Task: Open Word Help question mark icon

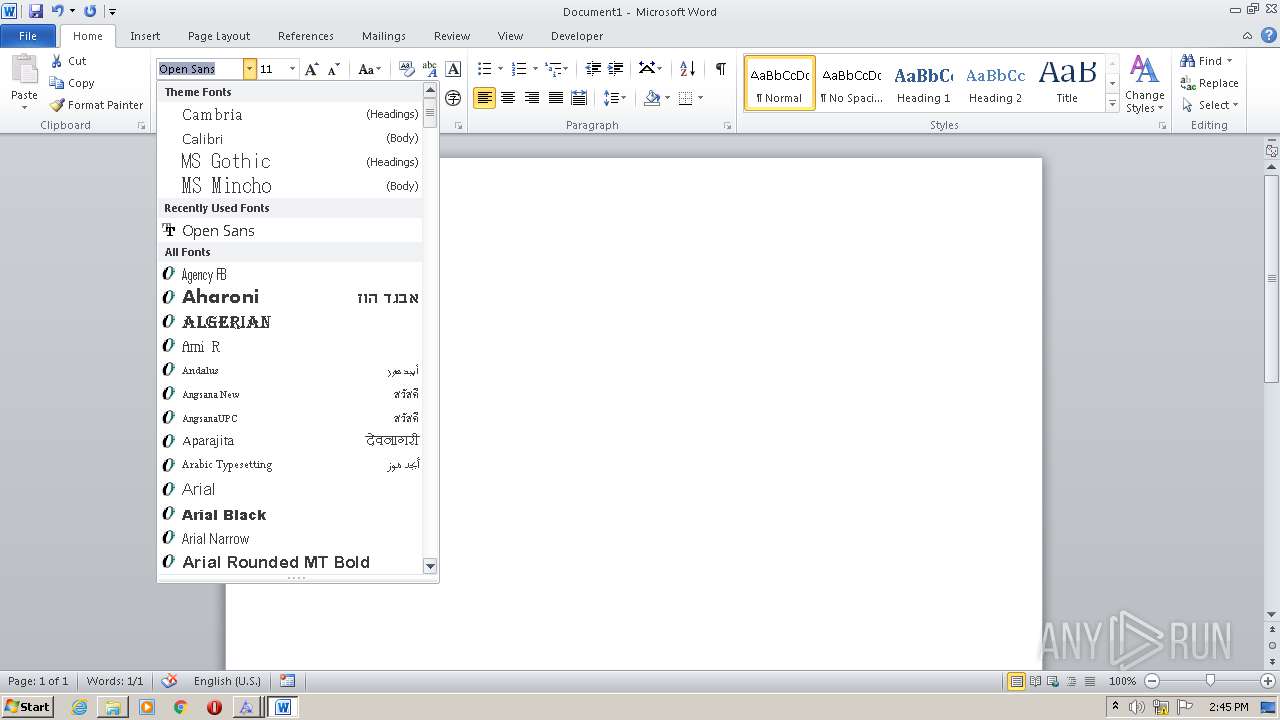Action: [x=1269, y=36]
